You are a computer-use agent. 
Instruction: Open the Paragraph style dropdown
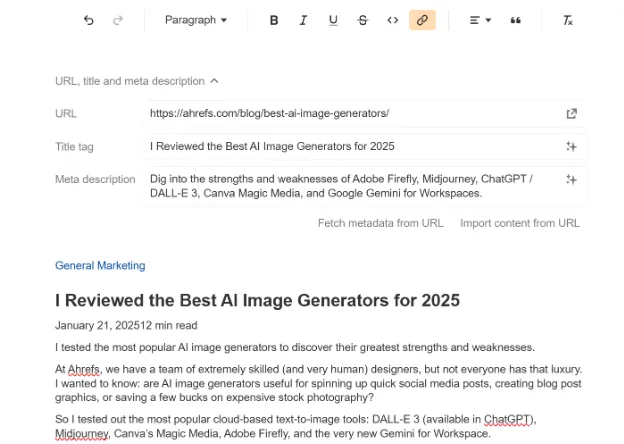(196, 20)
